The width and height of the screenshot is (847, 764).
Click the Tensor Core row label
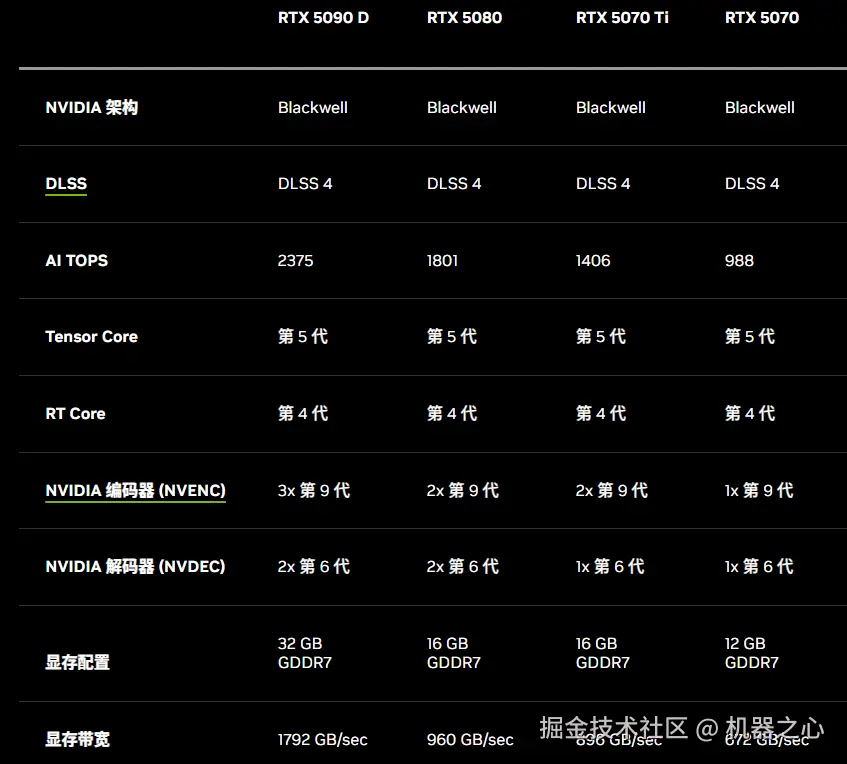pyautogui.click(x=92, y=337)
